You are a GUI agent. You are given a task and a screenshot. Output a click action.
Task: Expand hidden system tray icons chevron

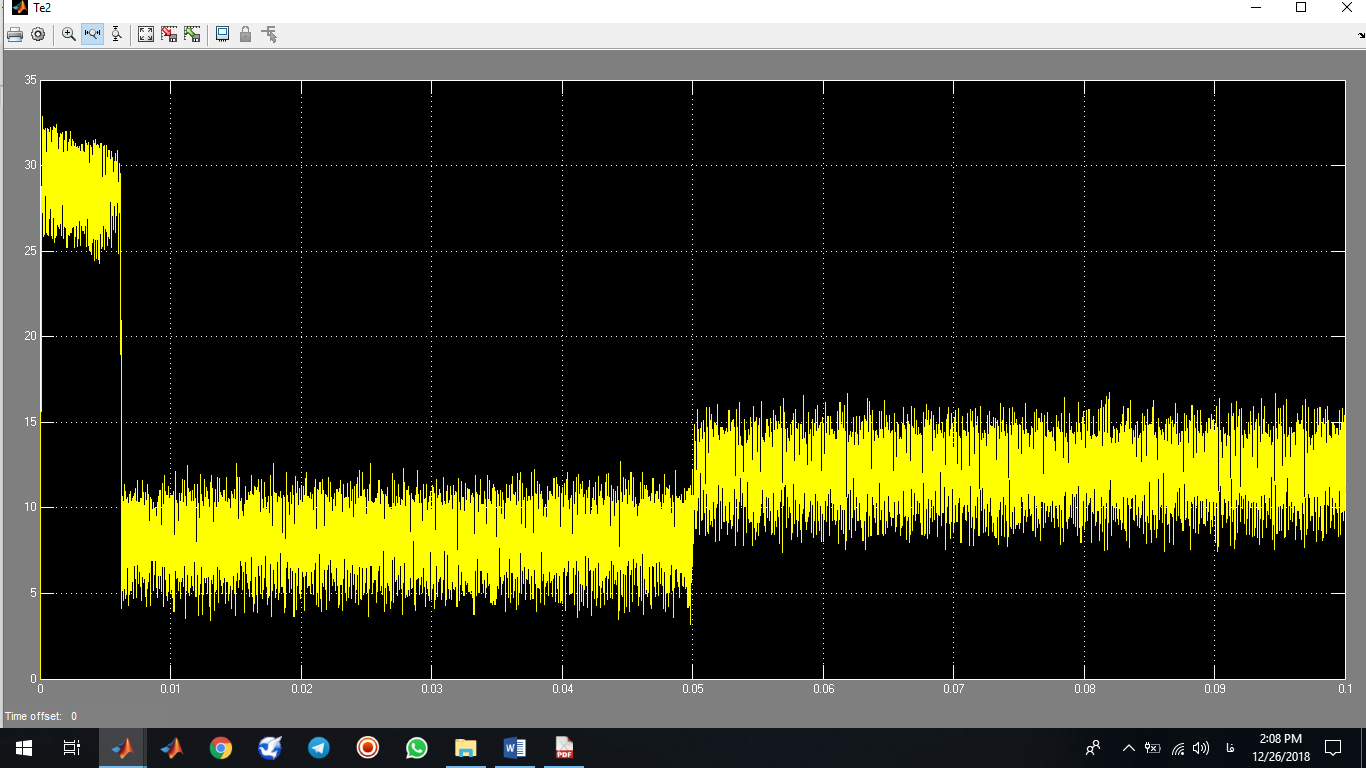[x=1129, y=748]
